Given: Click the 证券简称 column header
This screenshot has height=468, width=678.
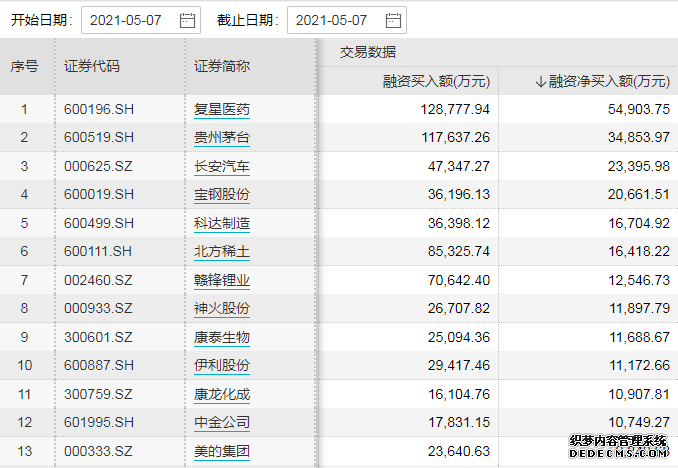Looking at the screenshot, I should (x=222, y=66).
